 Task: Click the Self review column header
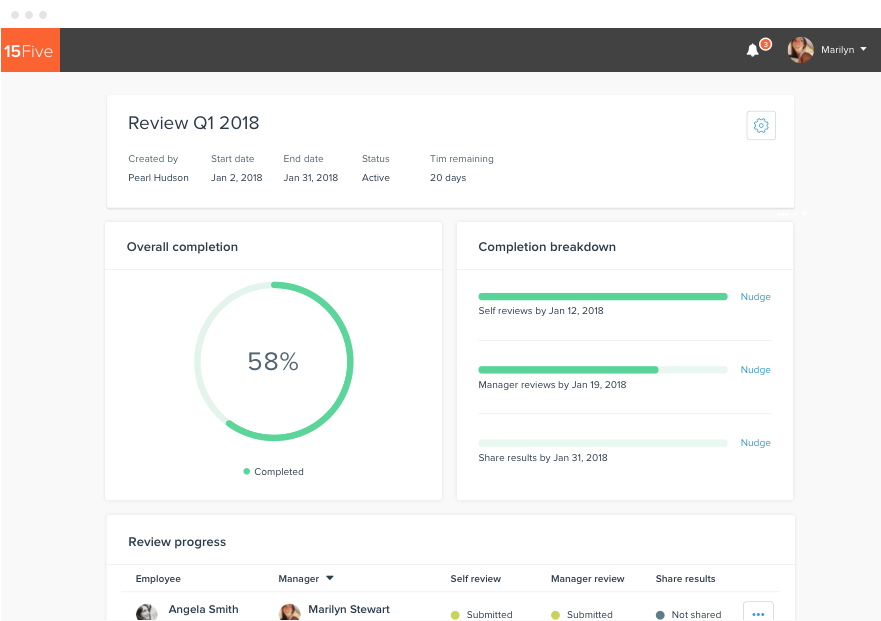[476, 579]
